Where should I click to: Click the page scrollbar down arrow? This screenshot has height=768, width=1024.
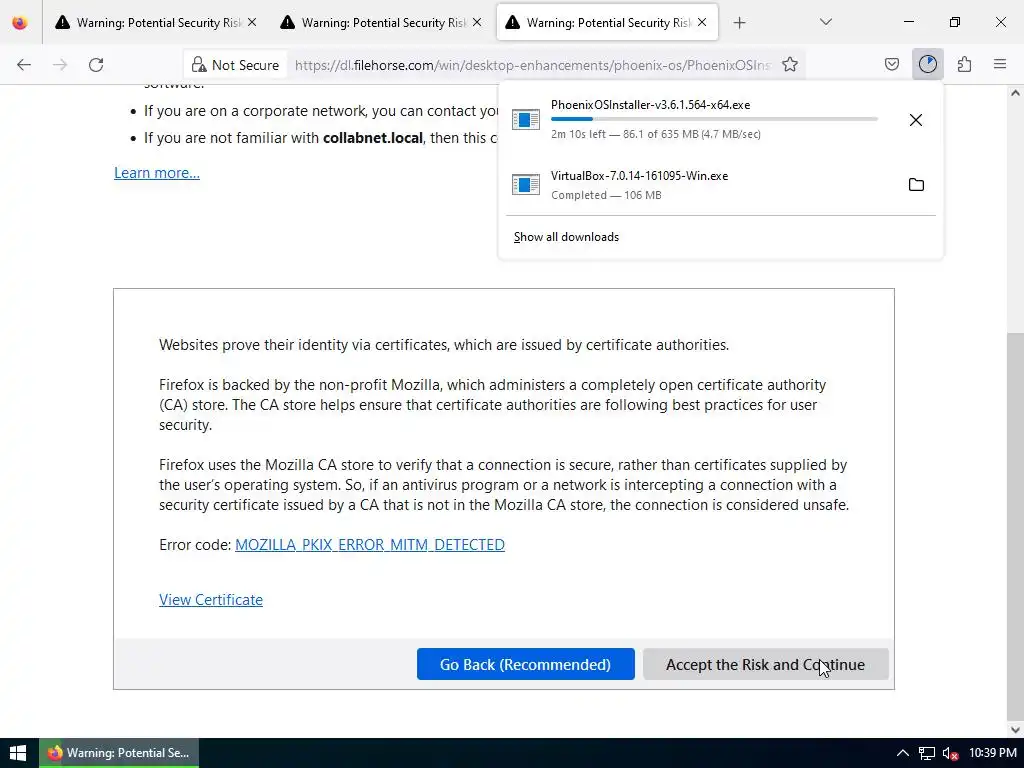(1015, 729)
